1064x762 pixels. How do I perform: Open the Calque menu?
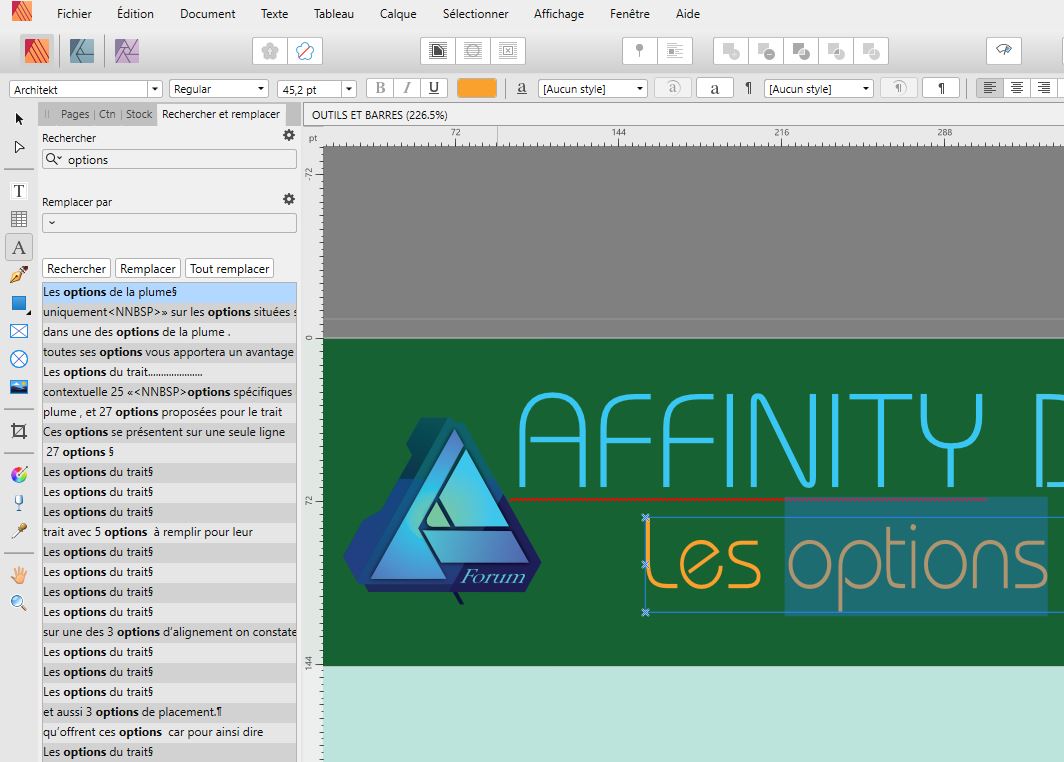(398, 14)
